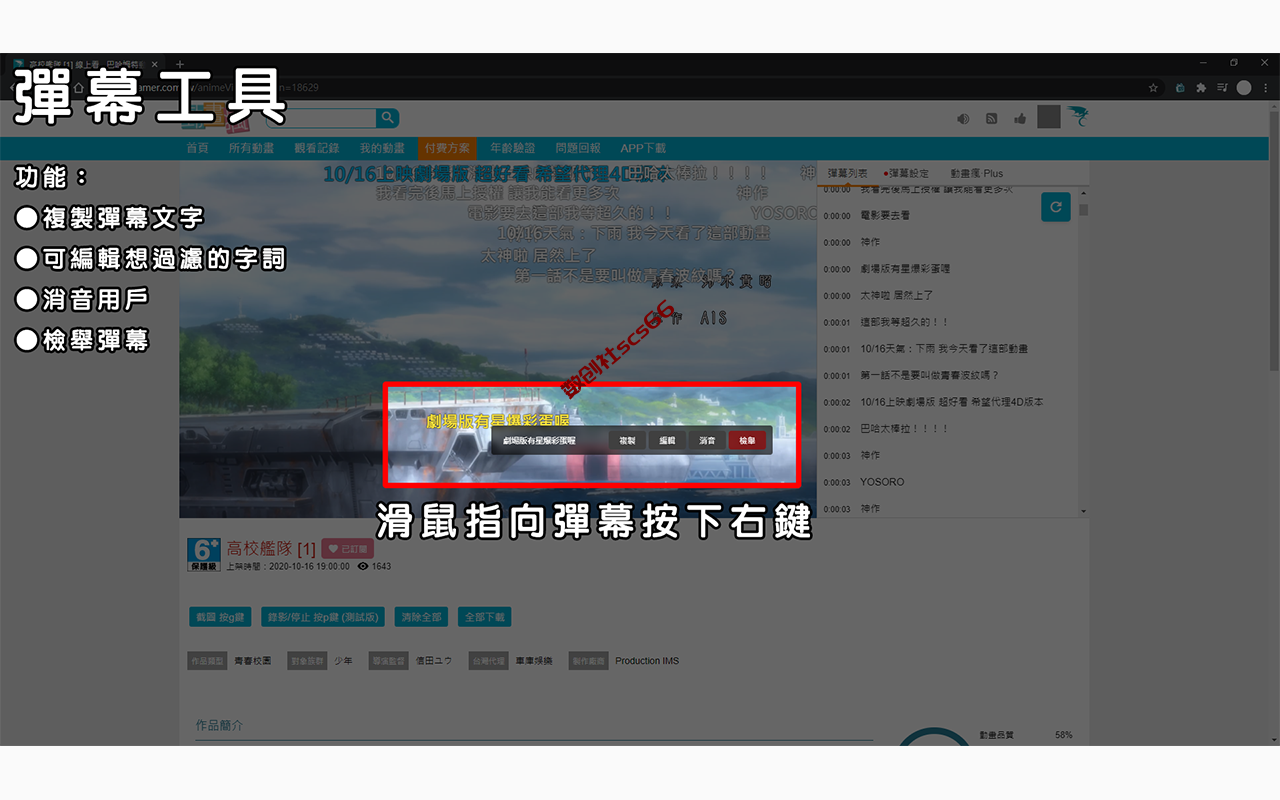This screenshot has height=800, width=1280.
Task: Report the danmaku with red 檢舉 button
Action: click(747, 440)
